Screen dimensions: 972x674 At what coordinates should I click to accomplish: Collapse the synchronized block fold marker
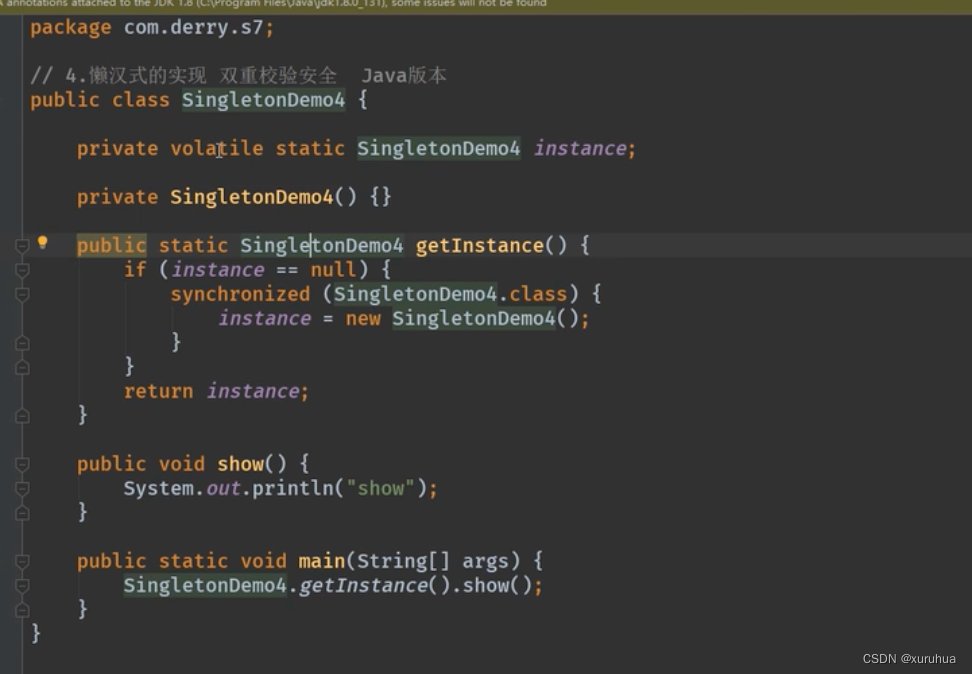click(22, 295)
